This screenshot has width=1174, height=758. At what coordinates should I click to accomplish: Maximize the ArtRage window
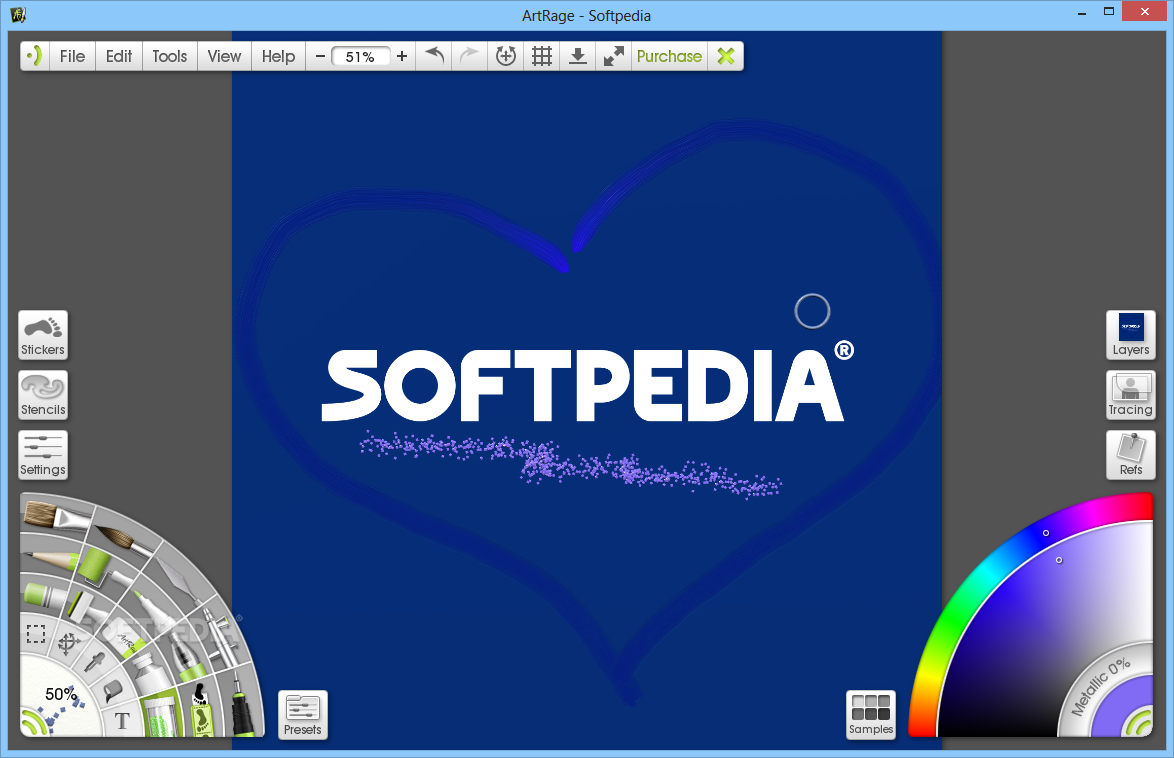click(1109, 11)
